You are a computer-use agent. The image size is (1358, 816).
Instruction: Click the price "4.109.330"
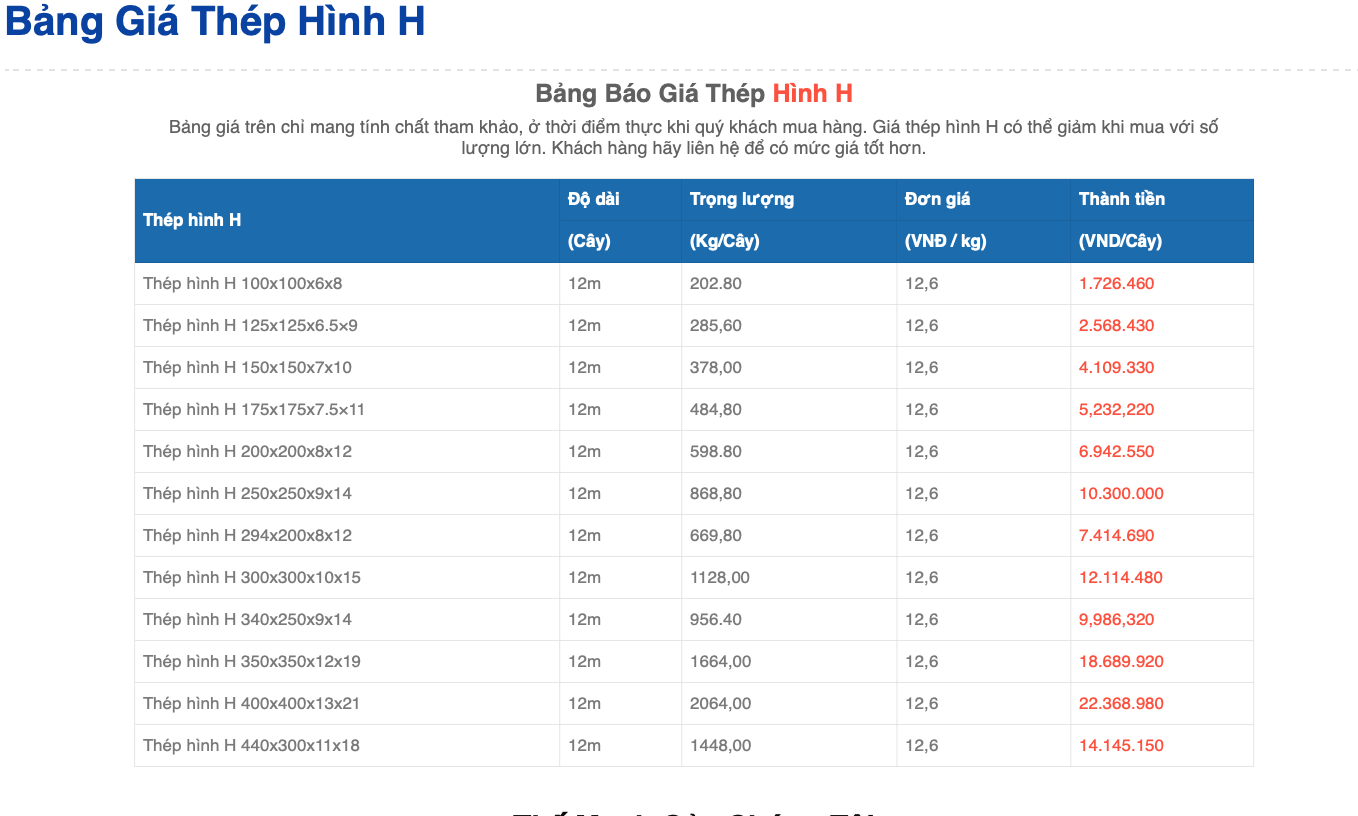coord(1116,368)
